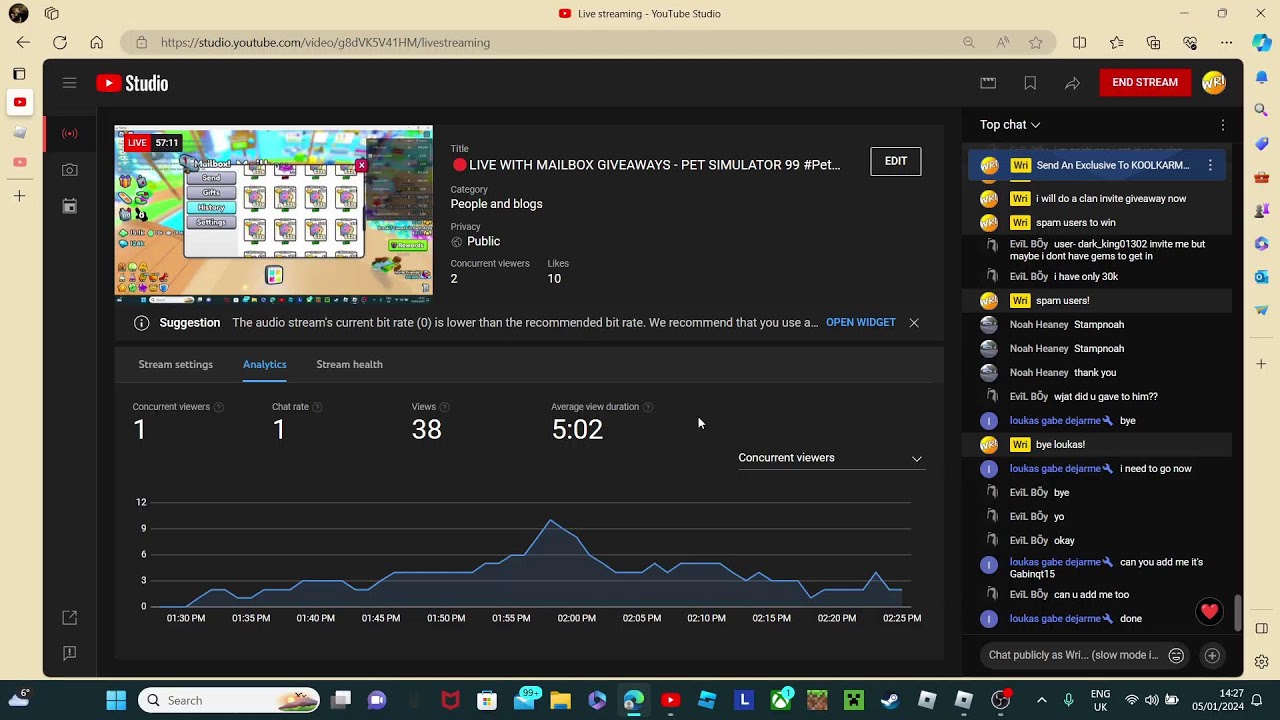Click Noah Heaney's 'thank you' chat message
The height and width of the screenshot is (720, 1280).
1095,373
